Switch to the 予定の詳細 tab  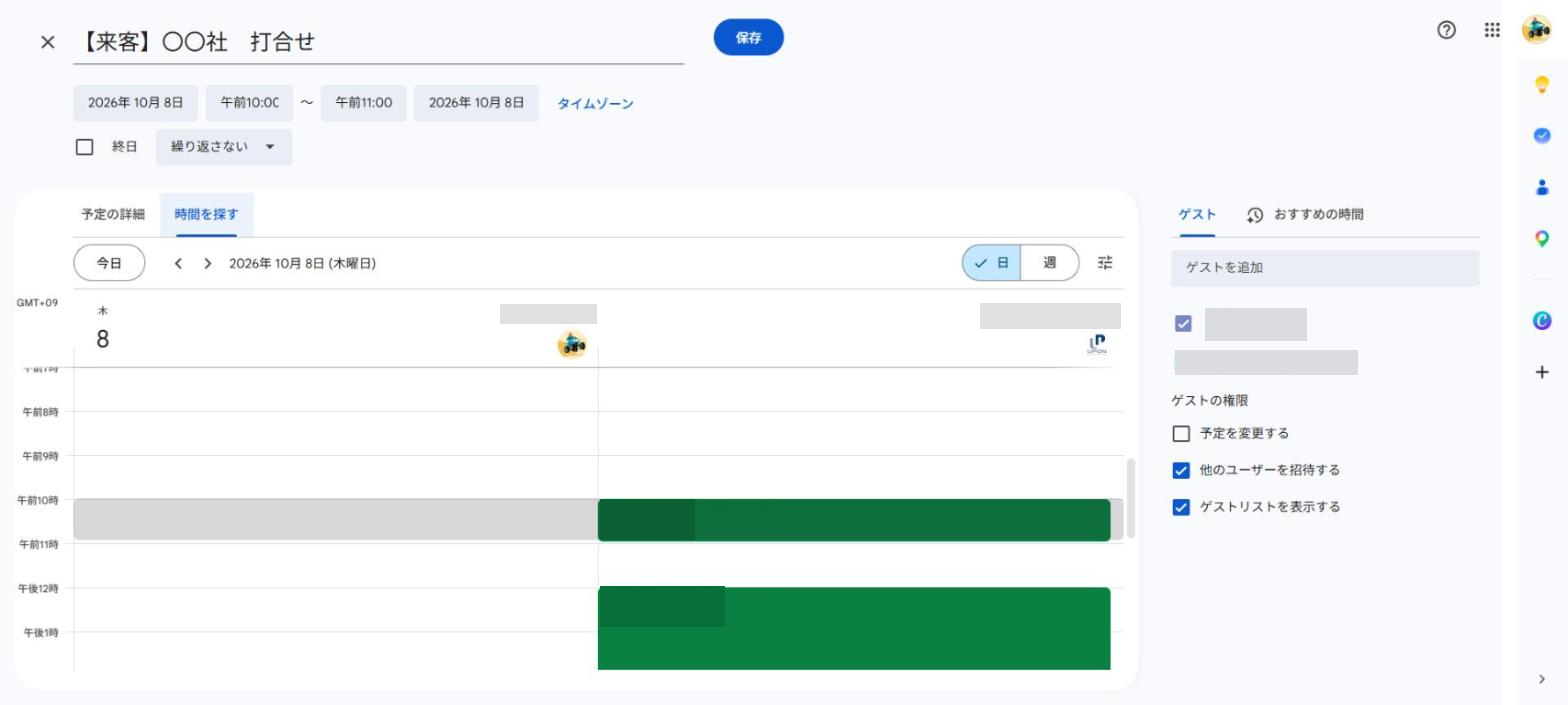[x=113, y=214]
